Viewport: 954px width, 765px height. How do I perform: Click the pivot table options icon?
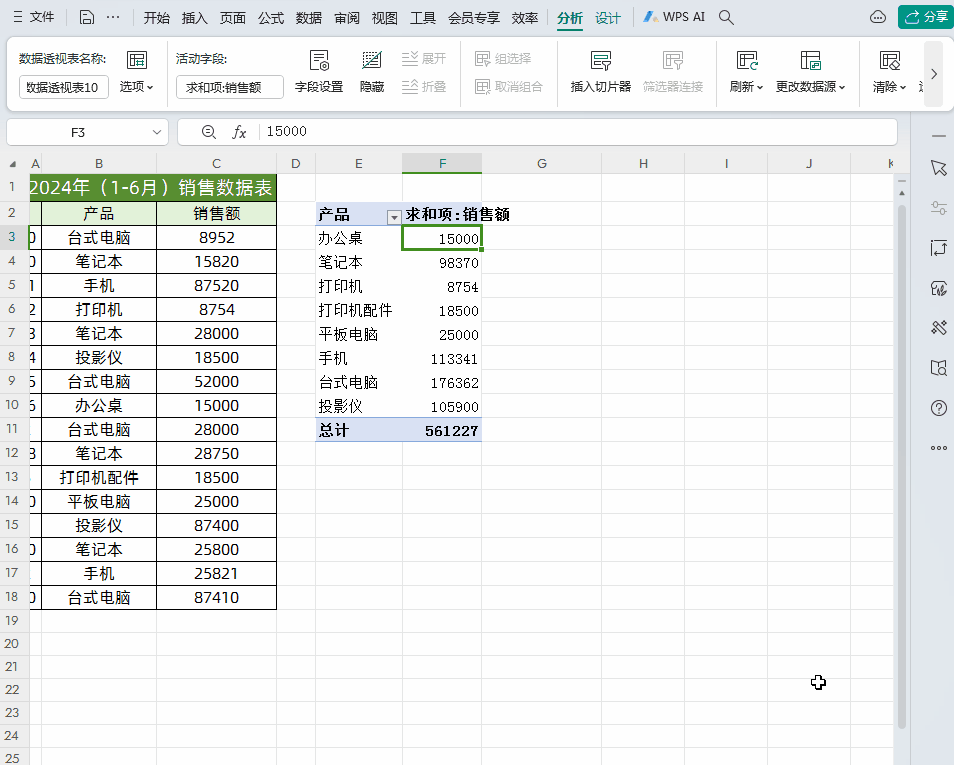(x=137, y=60)
